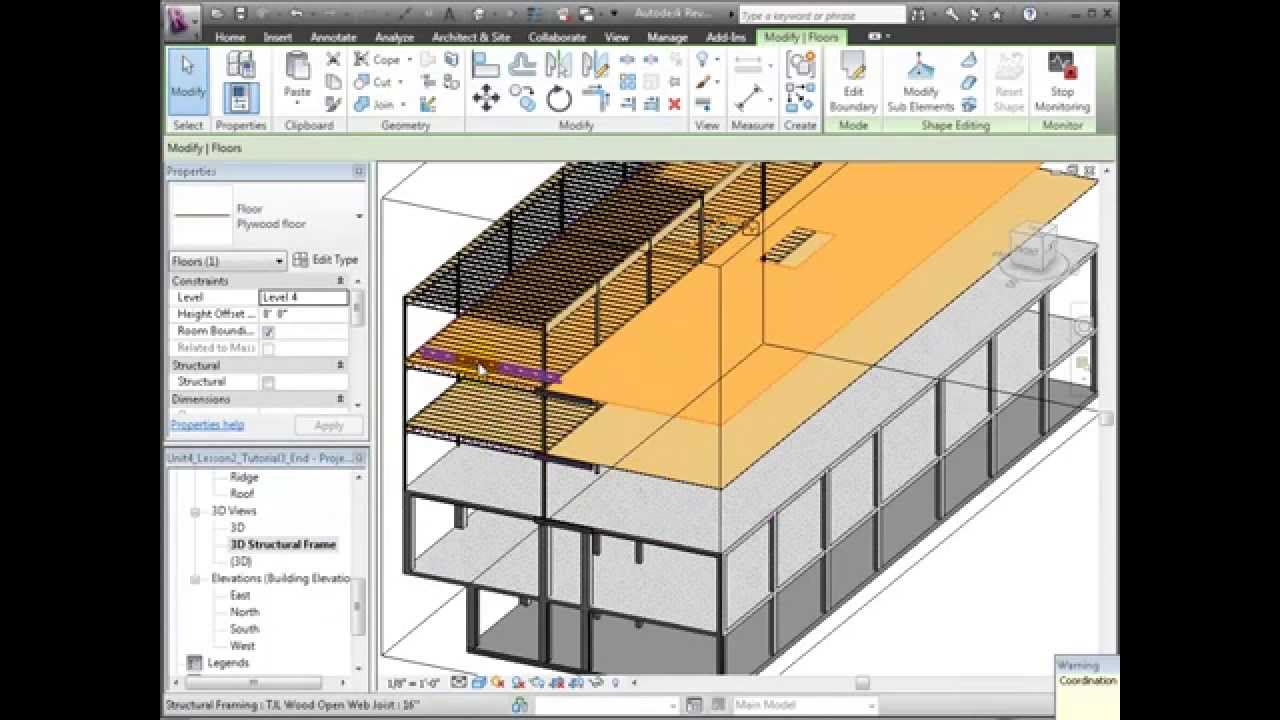Select the Rotate tool
1280x720 pixels.
(559, 98)
